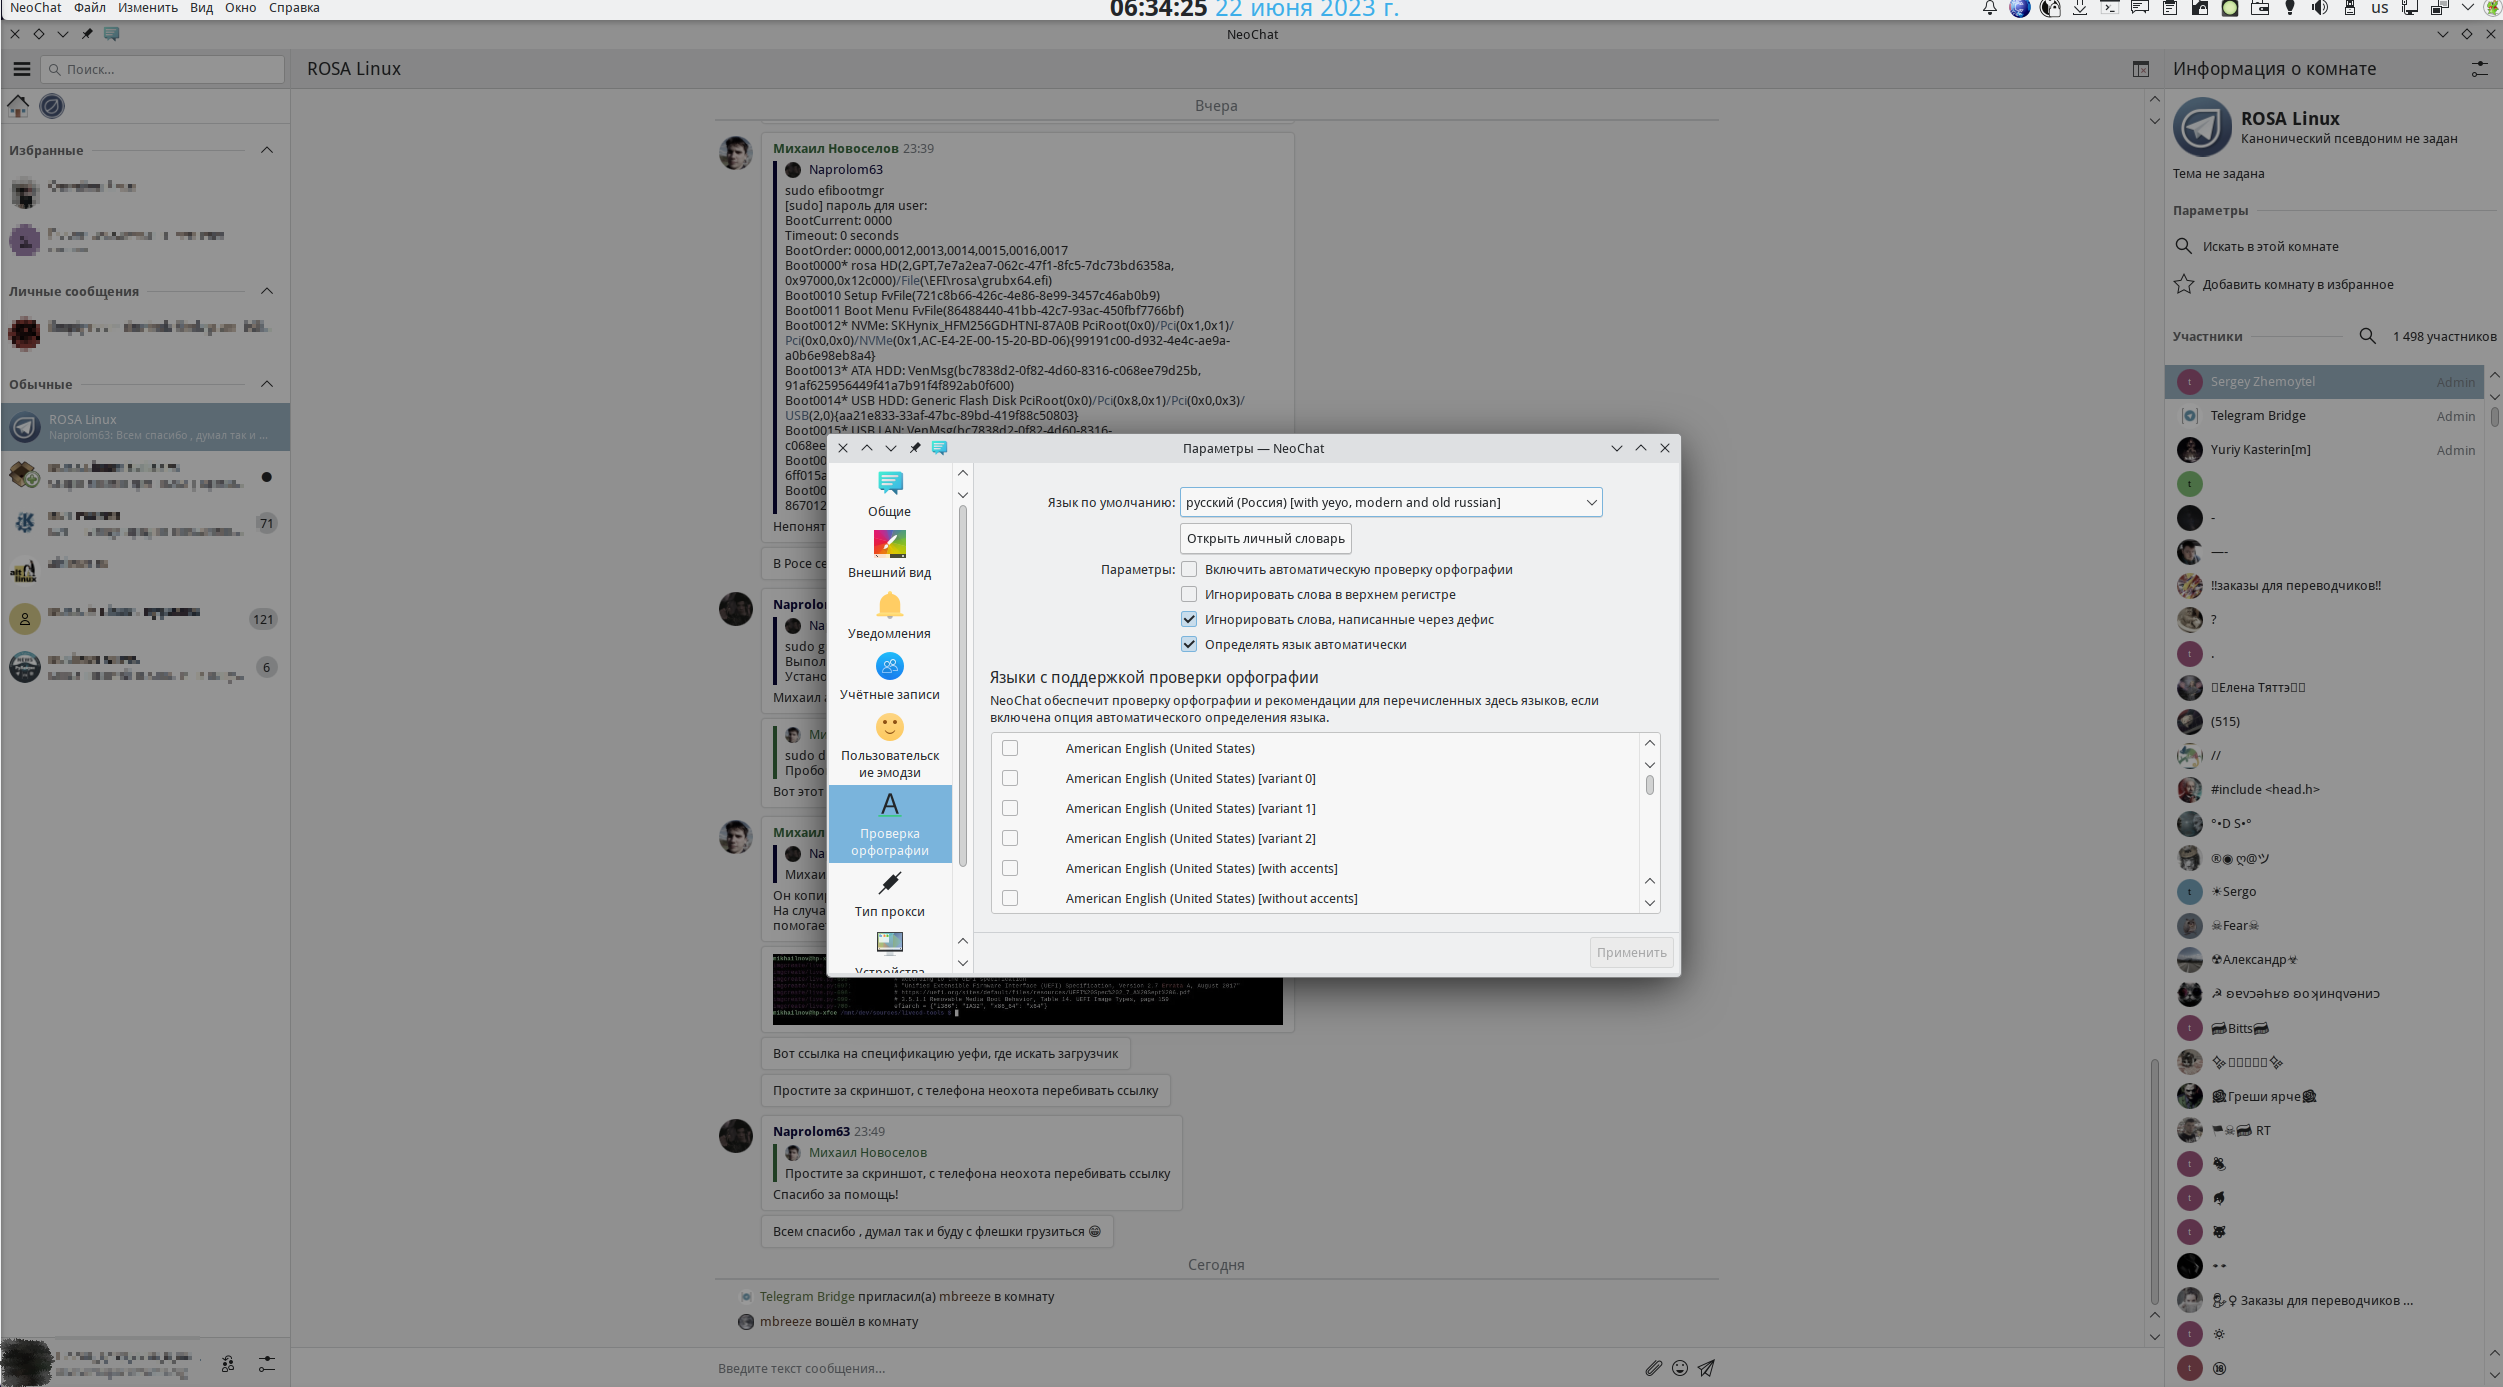The height and width of the screenshot is (1387, 2503).
Task: Check American English [without accents] language
Action: (x=1010, y=898)
